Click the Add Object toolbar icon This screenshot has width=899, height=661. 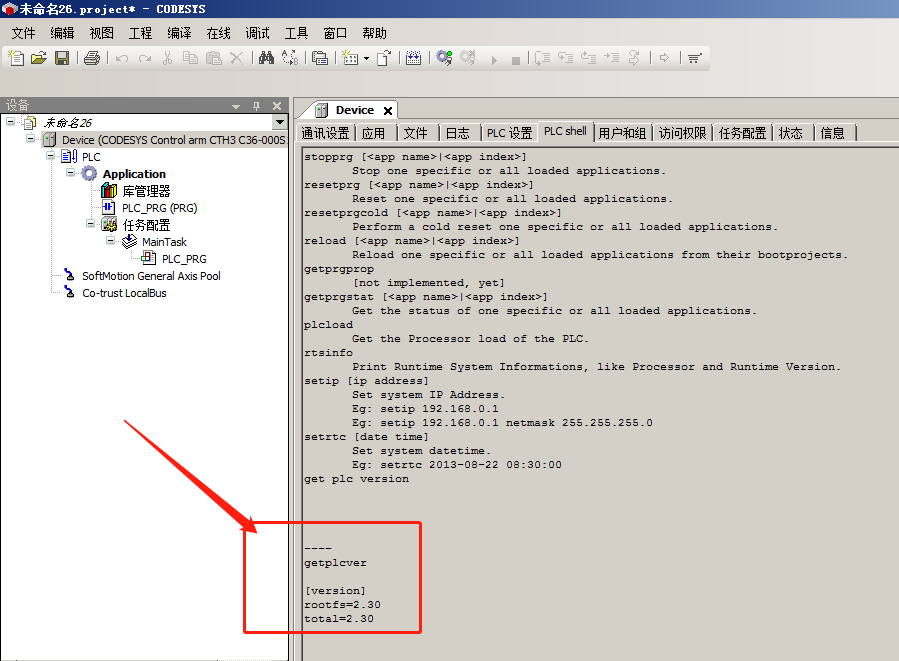pyautogui.click(x=350, y=58)
